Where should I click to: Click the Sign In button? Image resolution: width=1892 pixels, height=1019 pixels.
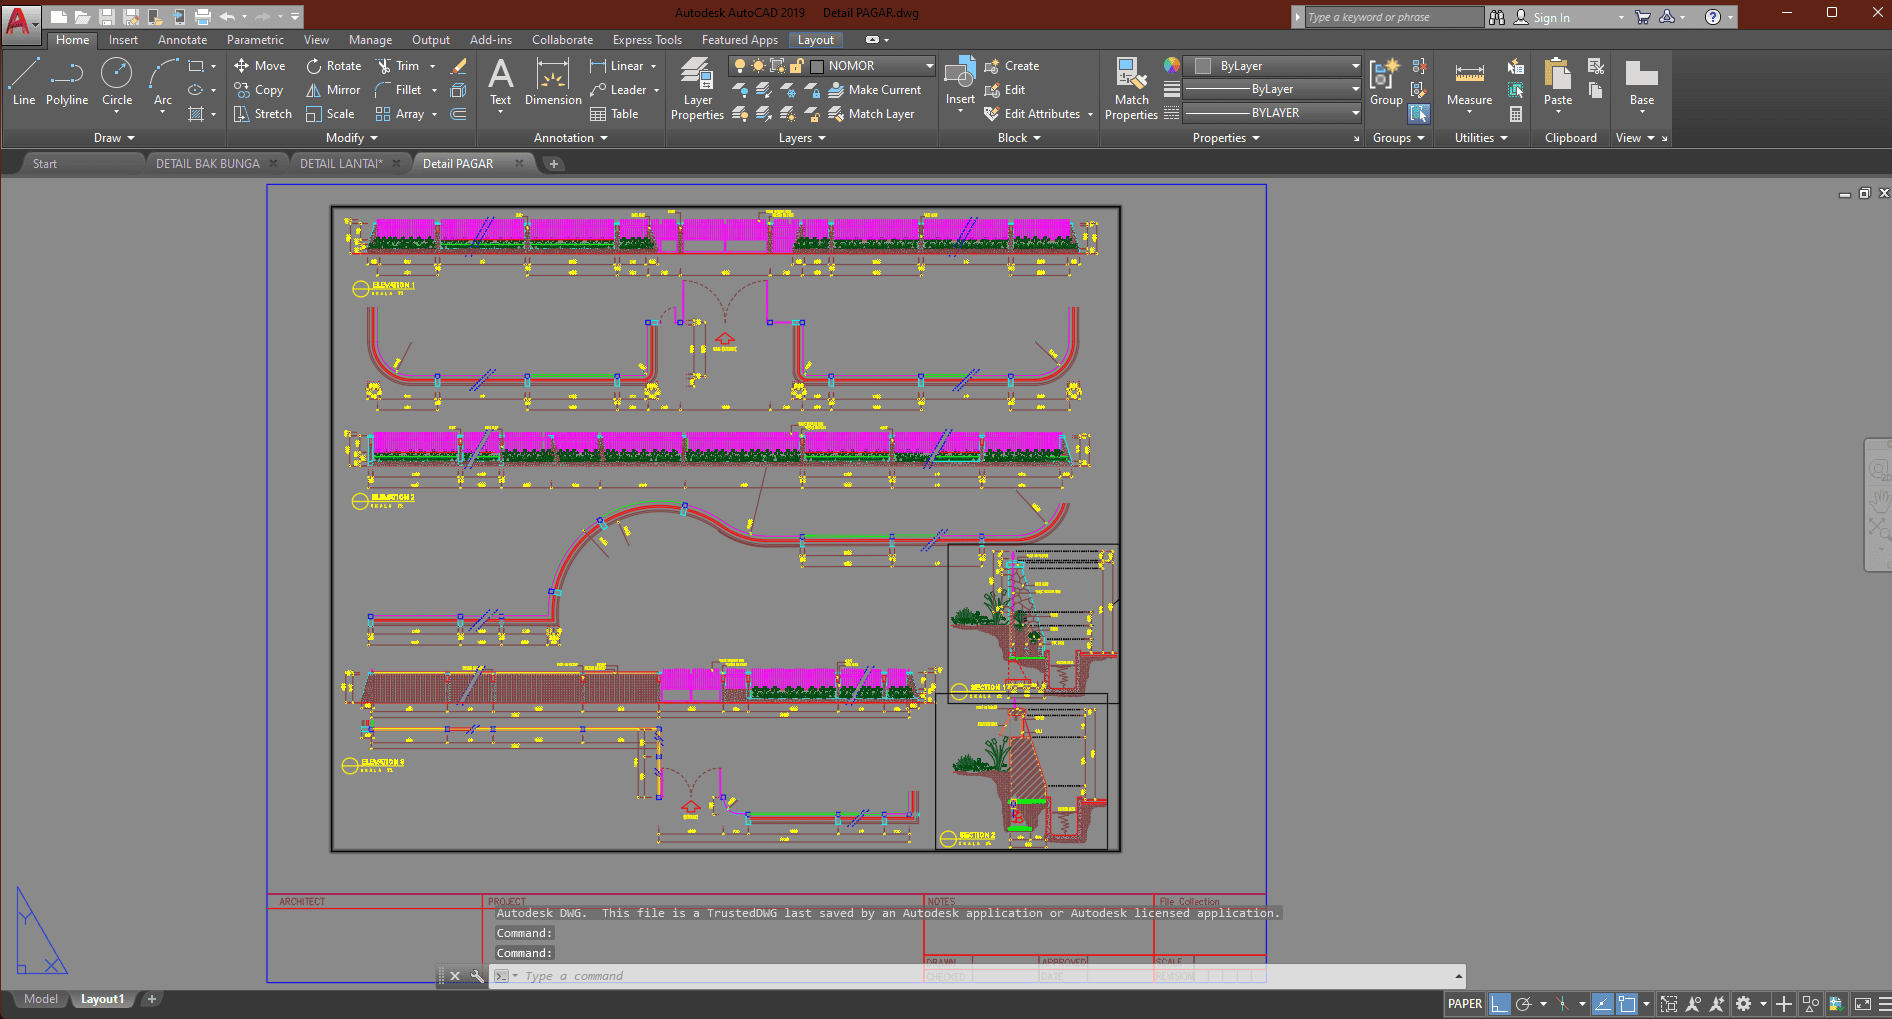1551,18
